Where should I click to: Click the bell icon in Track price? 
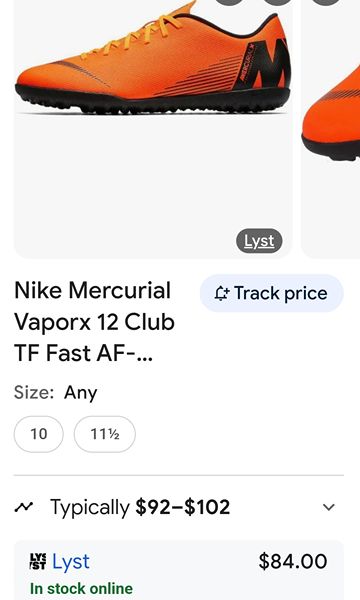point(221,293)
